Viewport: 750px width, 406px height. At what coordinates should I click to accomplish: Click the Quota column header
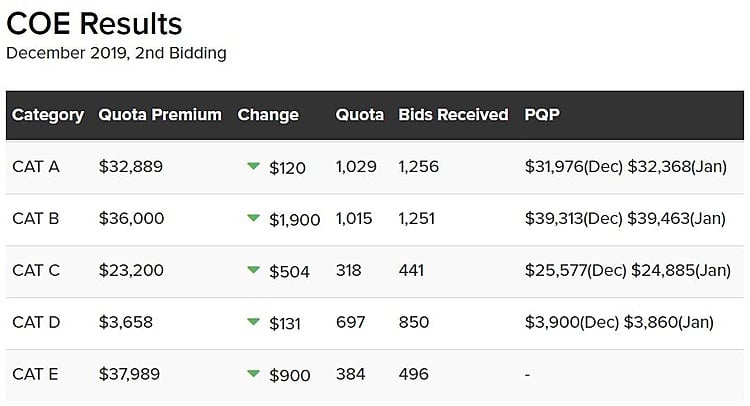(x=360, y=115)
